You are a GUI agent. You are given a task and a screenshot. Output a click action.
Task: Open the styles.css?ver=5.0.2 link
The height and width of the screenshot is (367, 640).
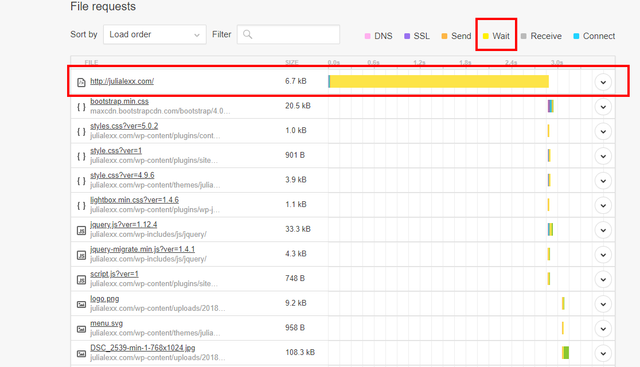(x=124, y=126)
